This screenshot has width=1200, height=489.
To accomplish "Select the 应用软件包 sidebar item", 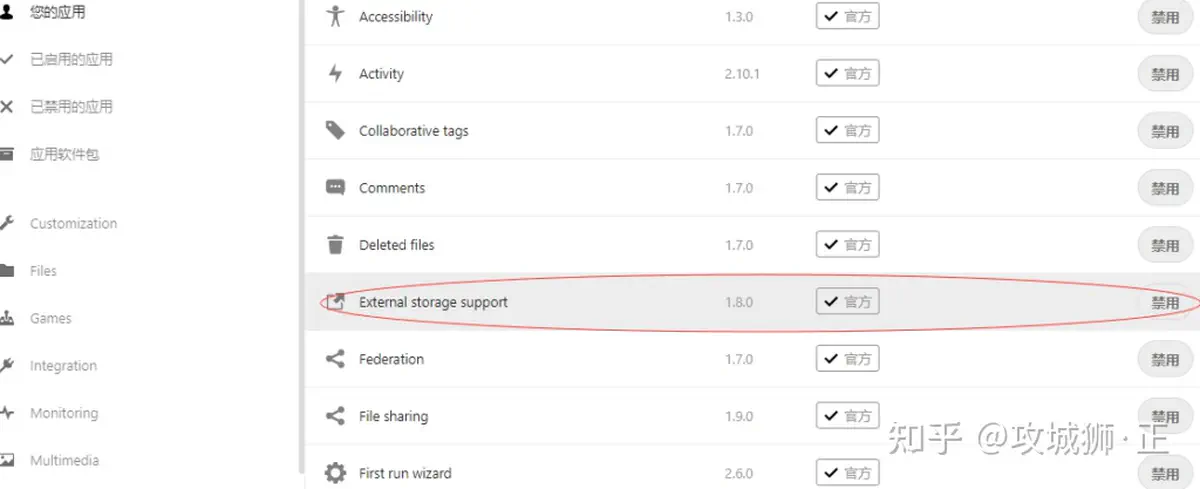I will tap(64, 155).
